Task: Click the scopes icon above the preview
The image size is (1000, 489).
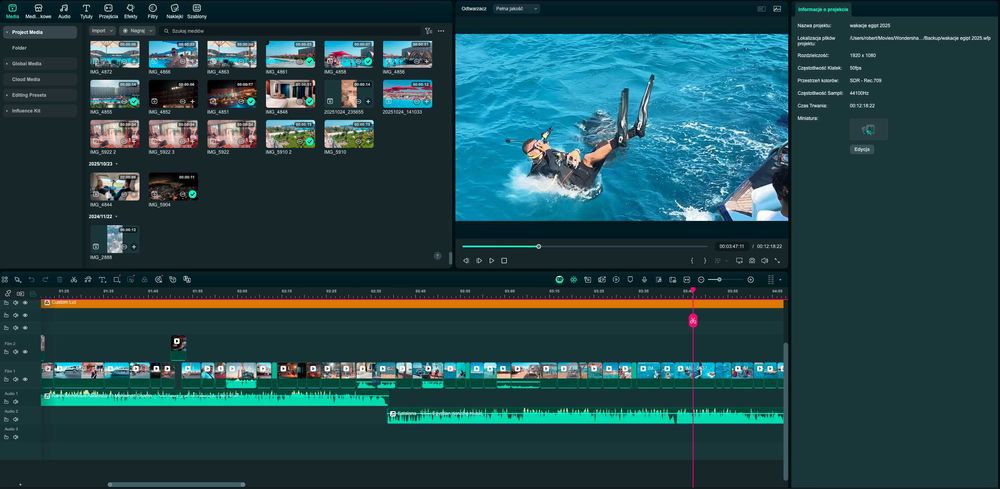Action: 777,9
